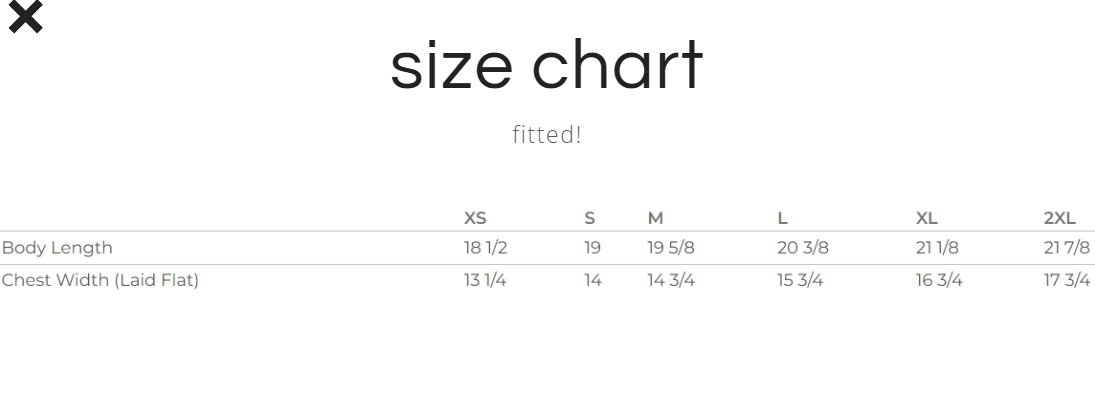The width and height of the screenshot is (1095, 416).
Task: Click the 'size chart' heading
Action: pos(546,65)
